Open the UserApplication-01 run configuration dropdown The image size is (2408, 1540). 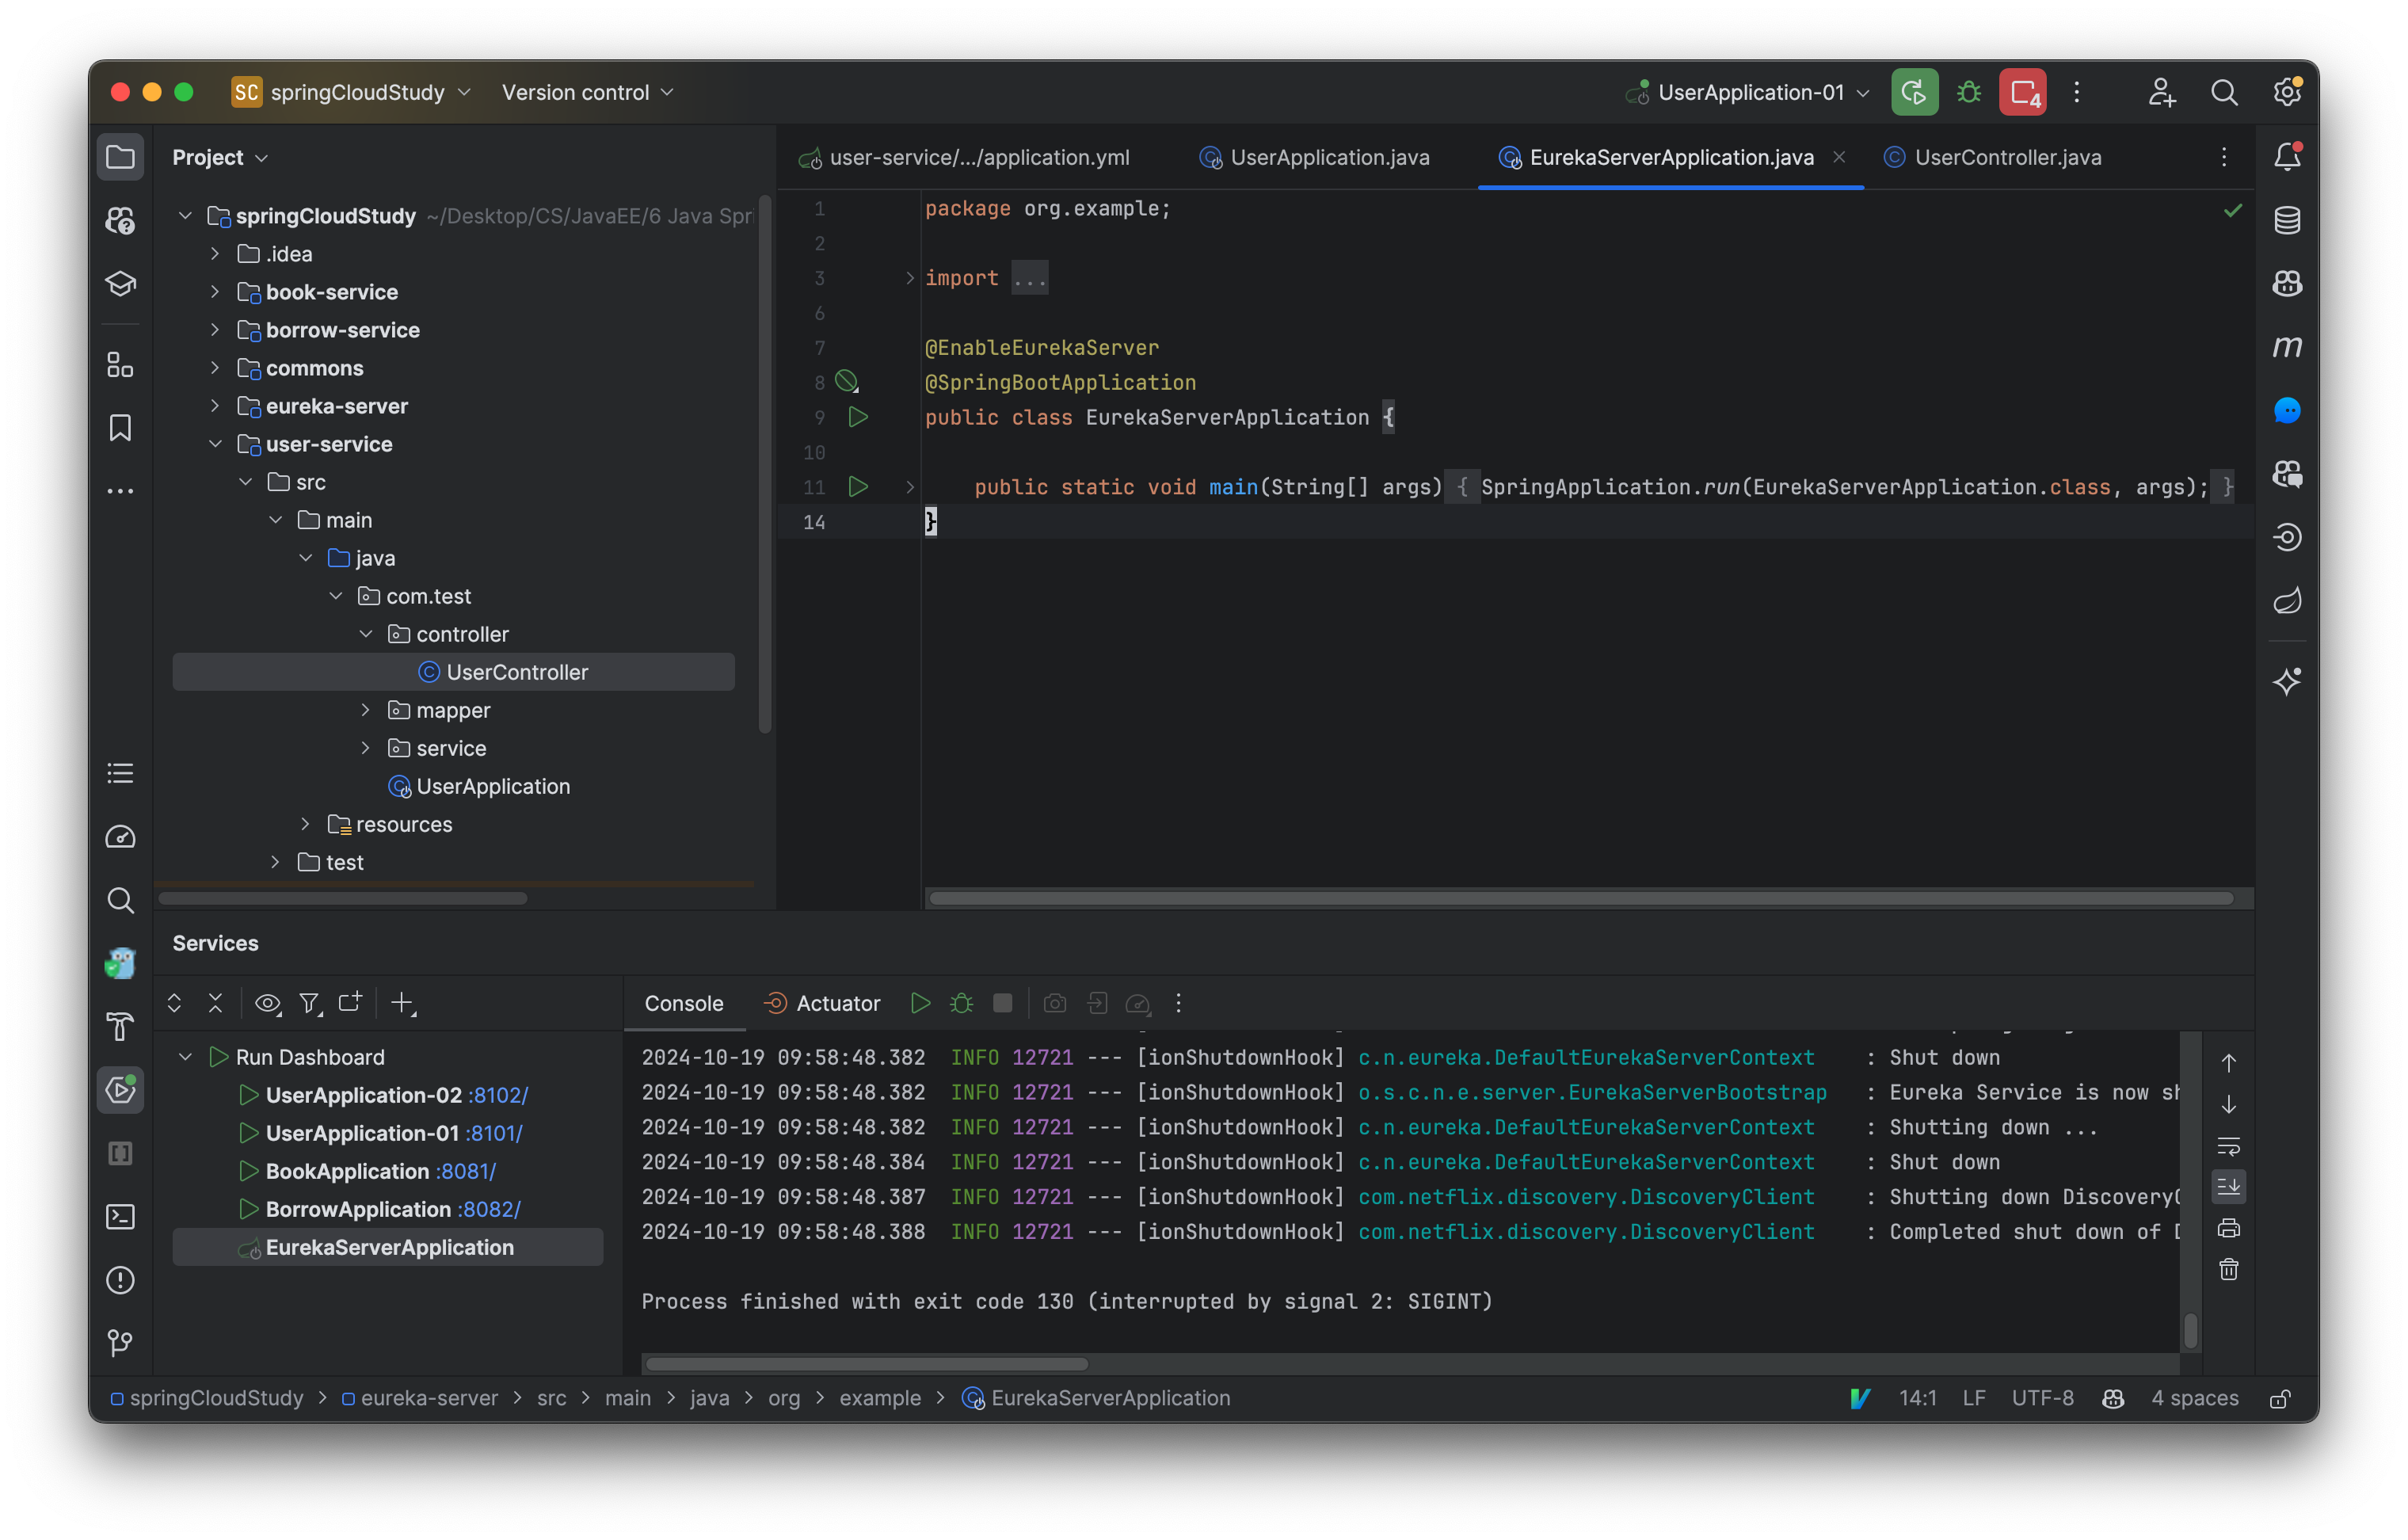point(1748,92)
